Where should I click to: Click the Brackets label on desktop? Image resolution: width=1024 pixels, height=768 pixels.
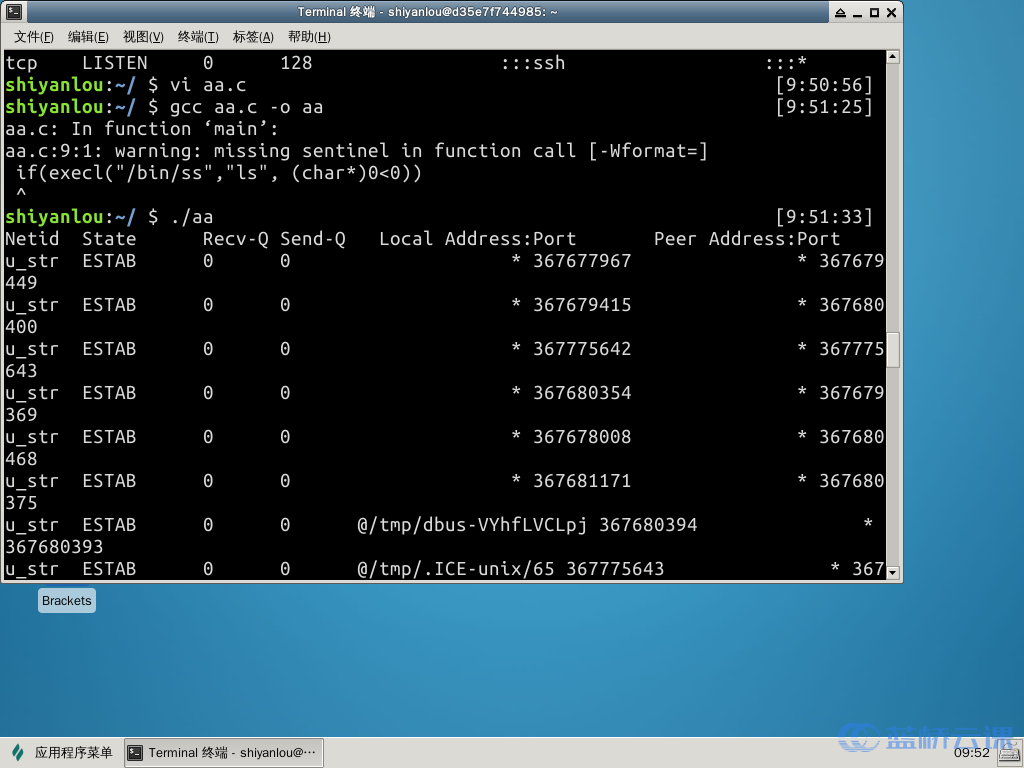pyautogui.click(x=67, y=601)
